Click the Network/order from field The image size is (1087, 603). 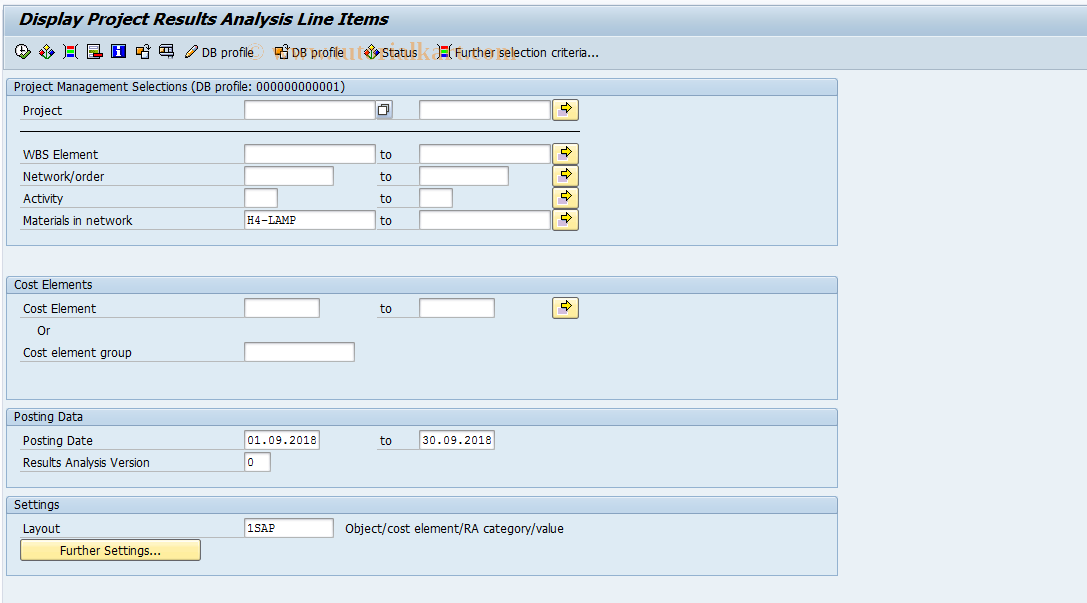289,176
